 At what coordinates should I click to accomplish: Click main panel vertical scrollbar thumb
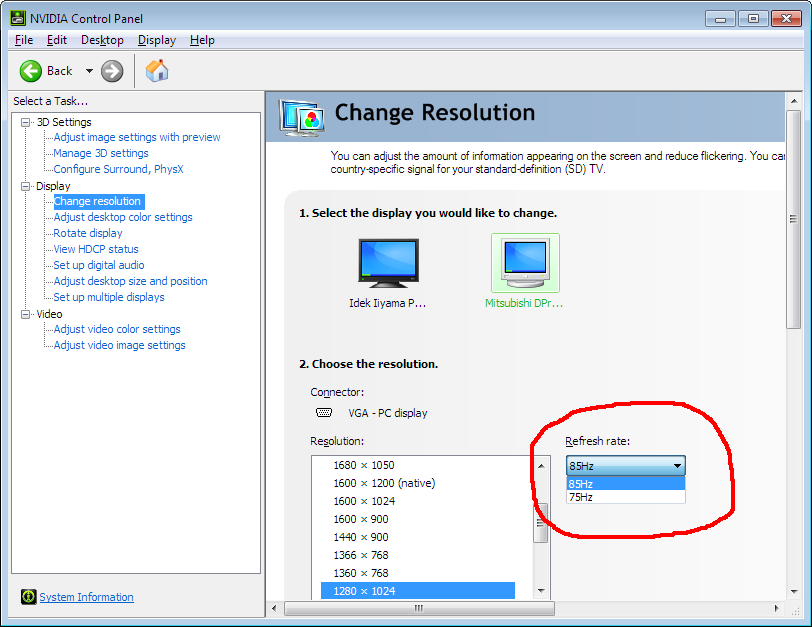pos(794,220)
